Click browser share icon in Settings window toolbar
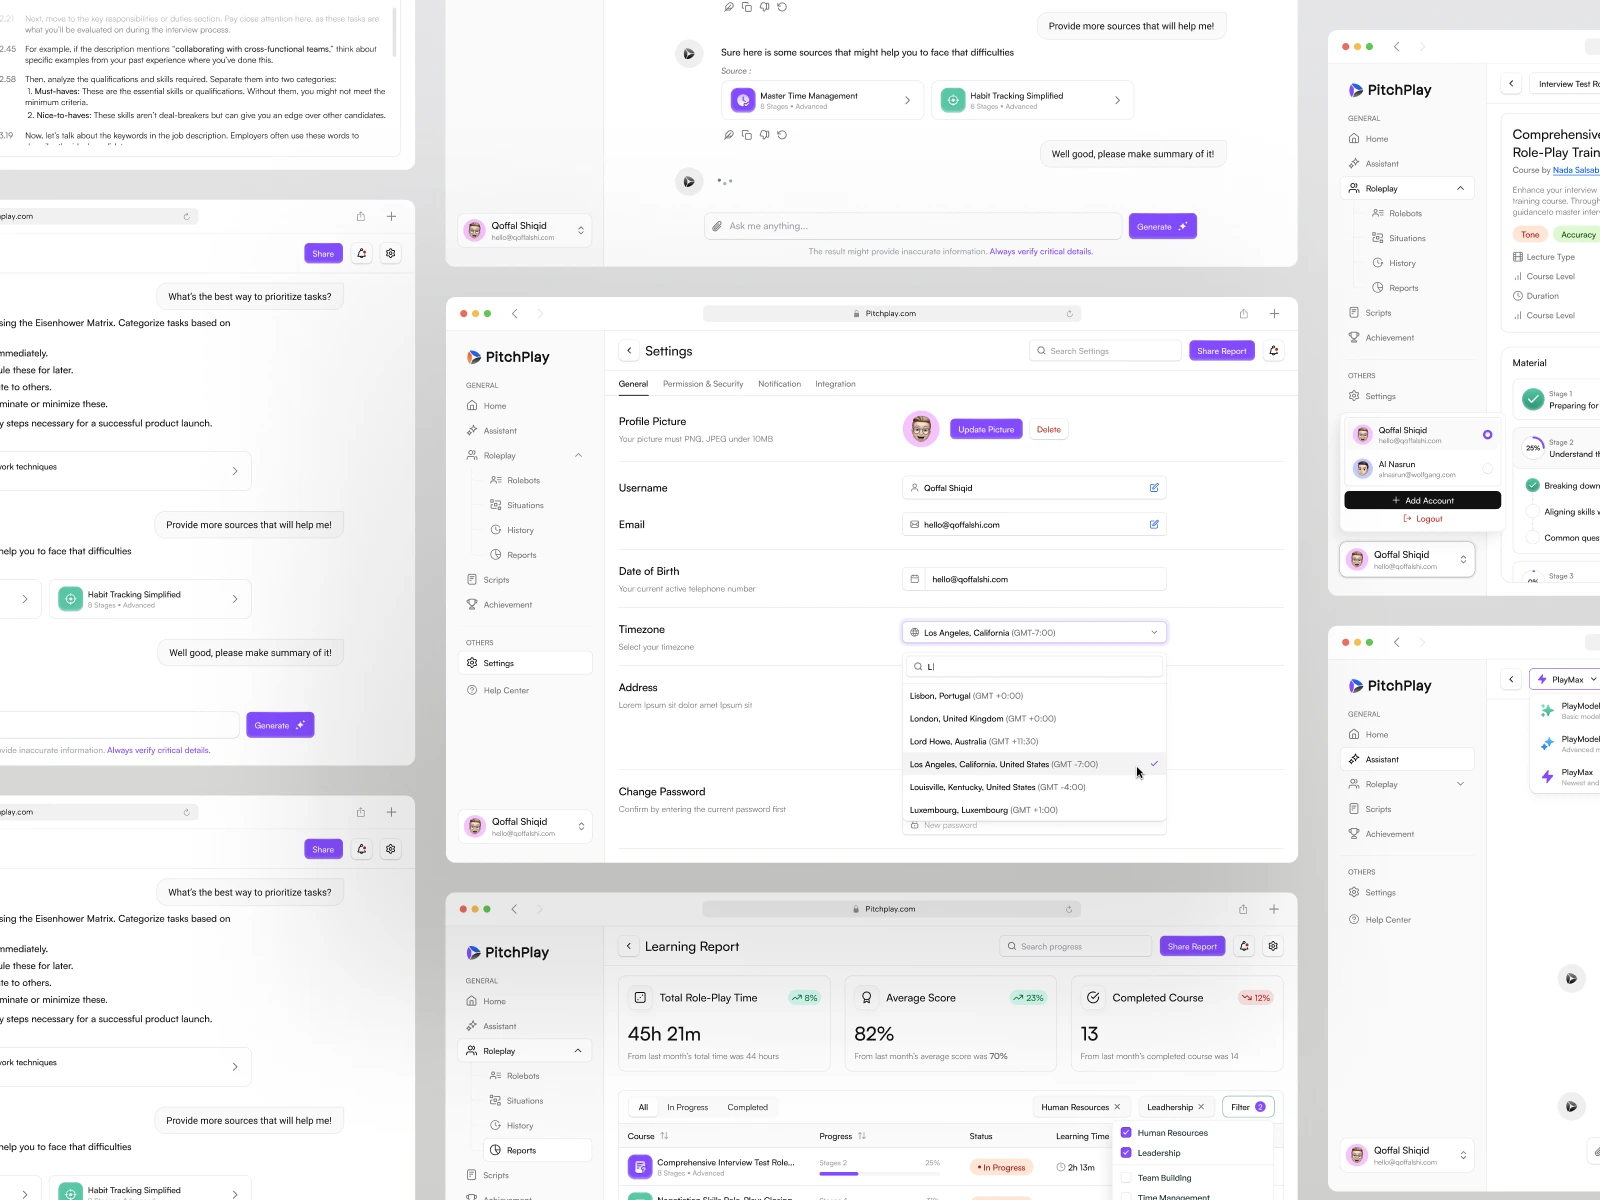 point(1244,314)
